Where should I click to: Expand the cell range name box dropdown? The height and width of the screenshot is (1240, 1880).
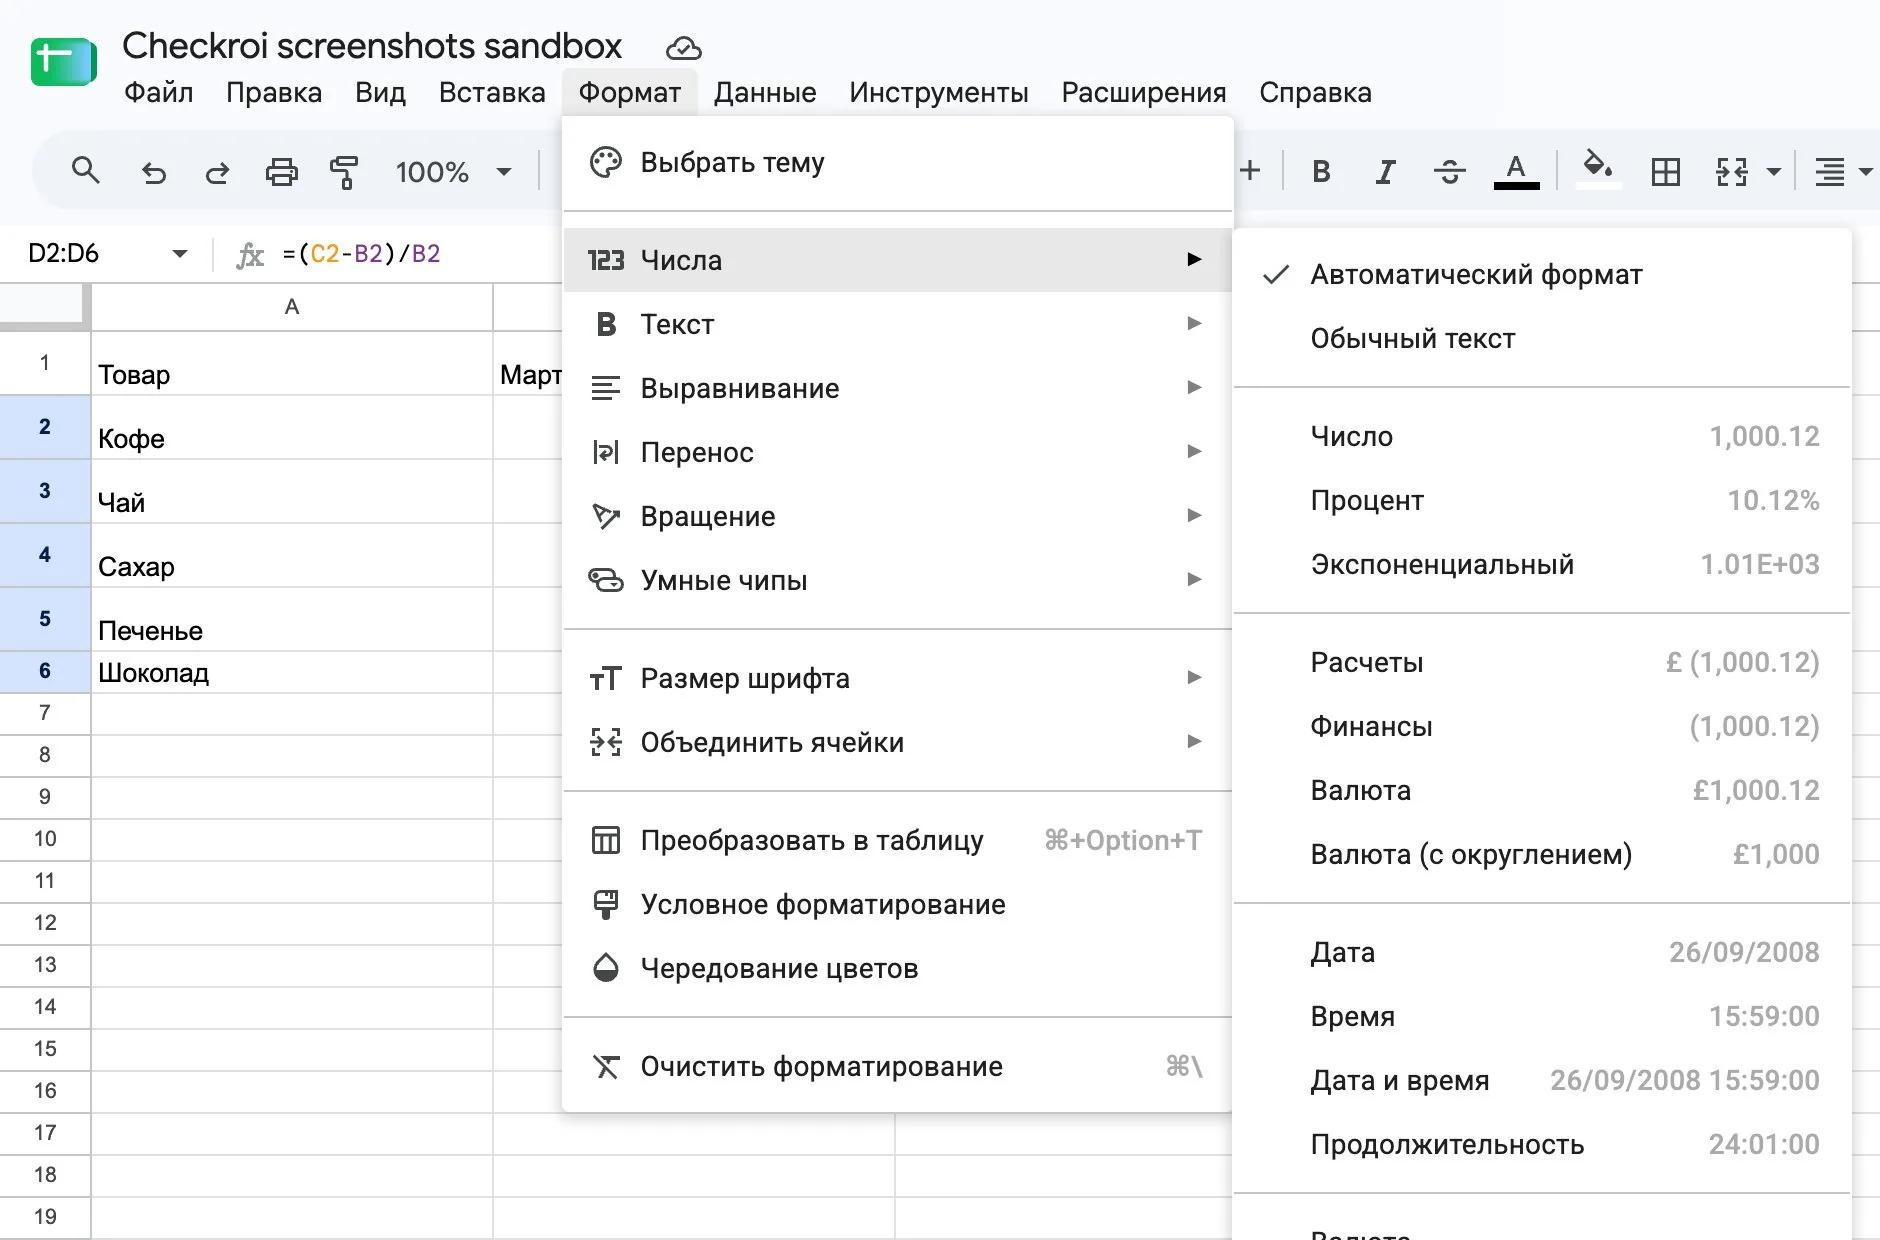pos(180,253)
